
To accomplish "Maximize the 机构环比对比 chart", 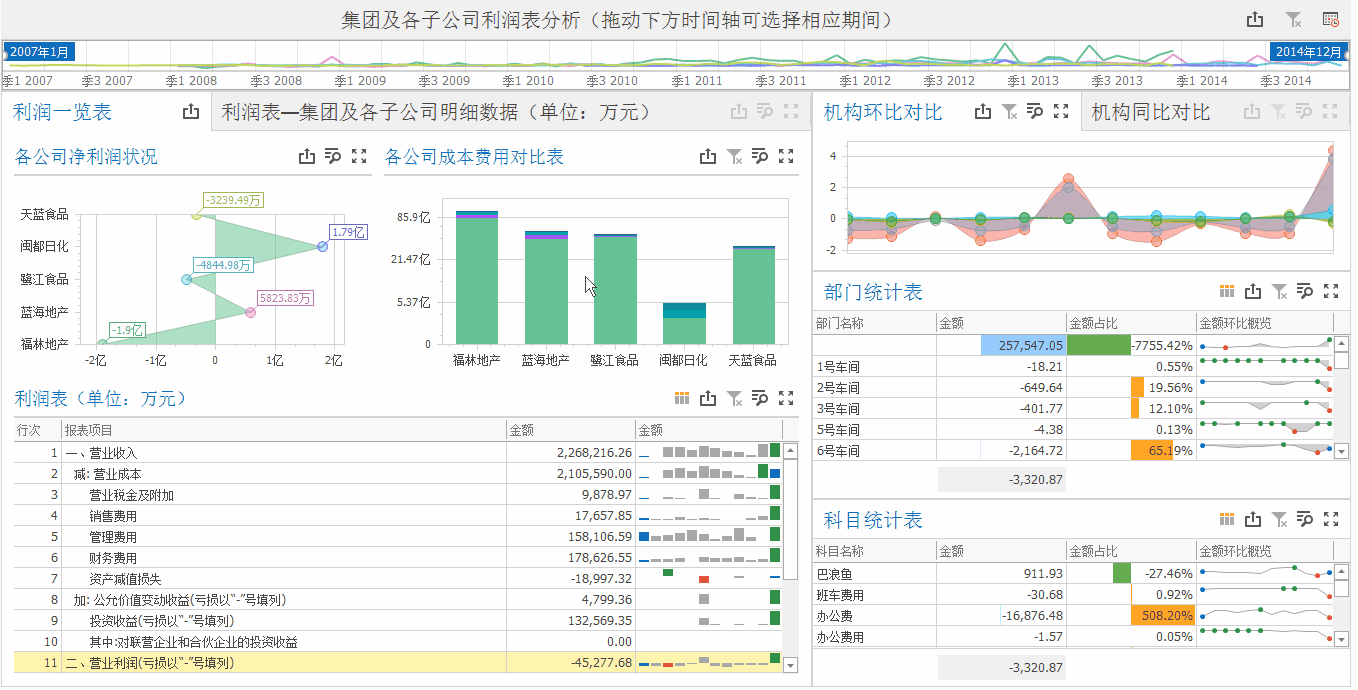I will pyautogui.click(x=1061, y=112).
